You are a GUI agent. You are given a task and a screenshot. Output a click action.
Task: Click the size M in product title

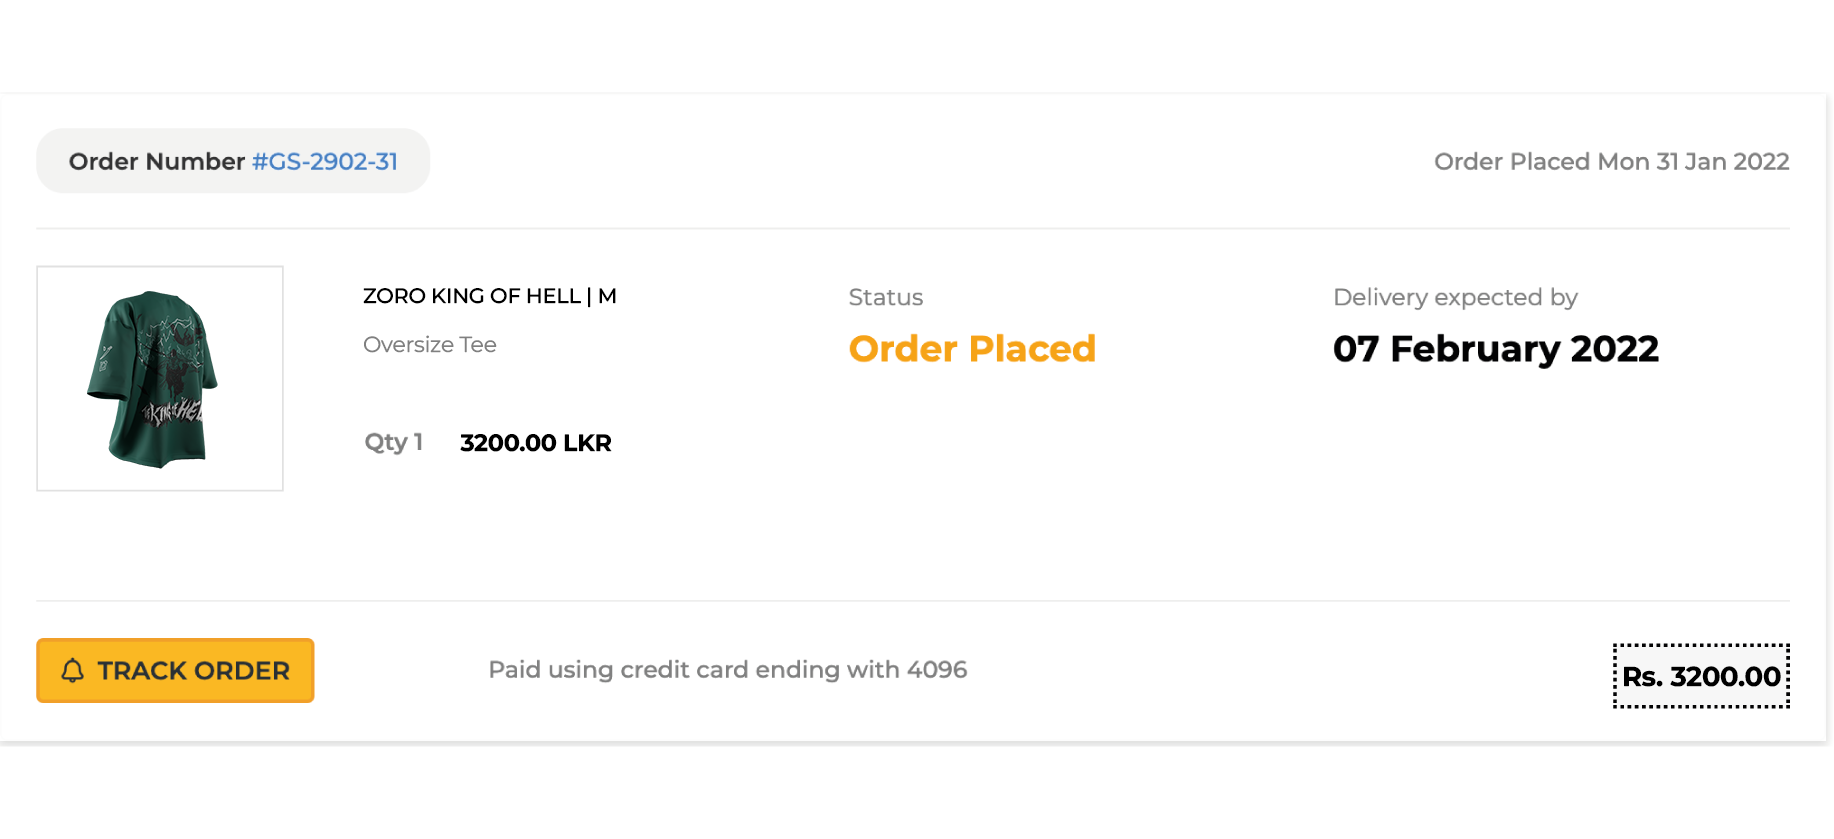607,296
